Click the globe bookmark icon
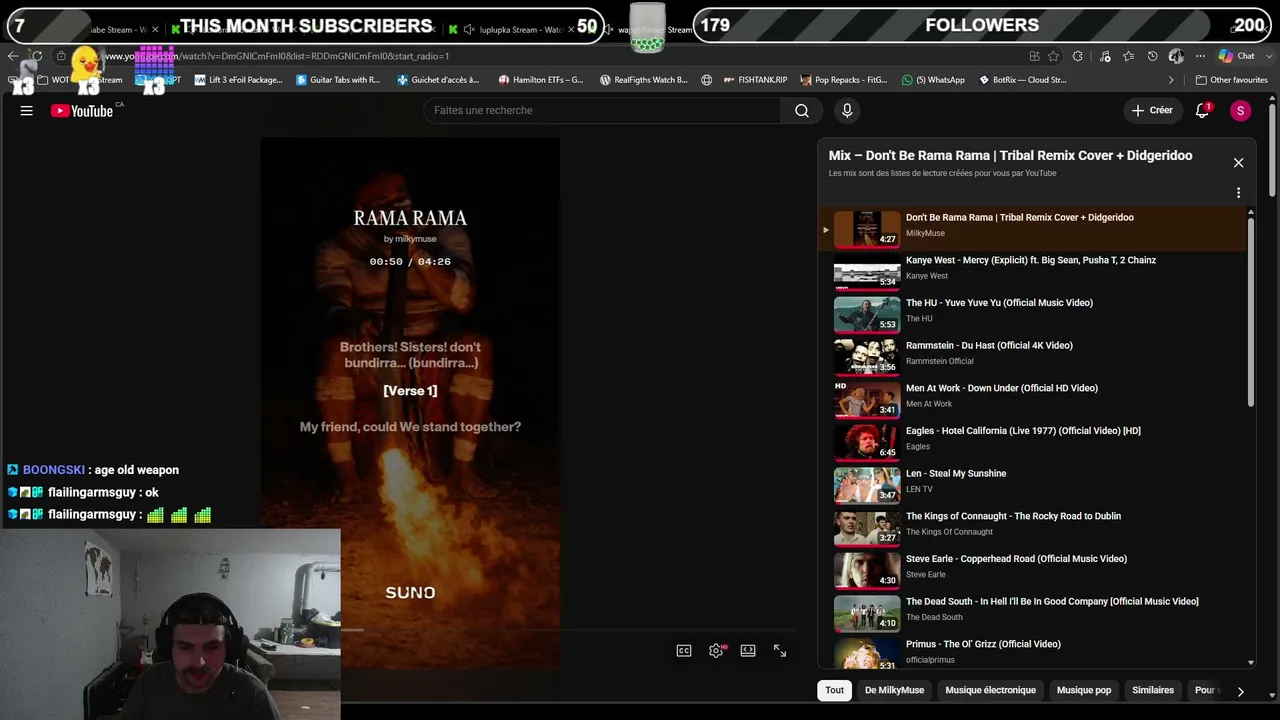Viewport: 1280px width, 720px height. pos(706,80)
